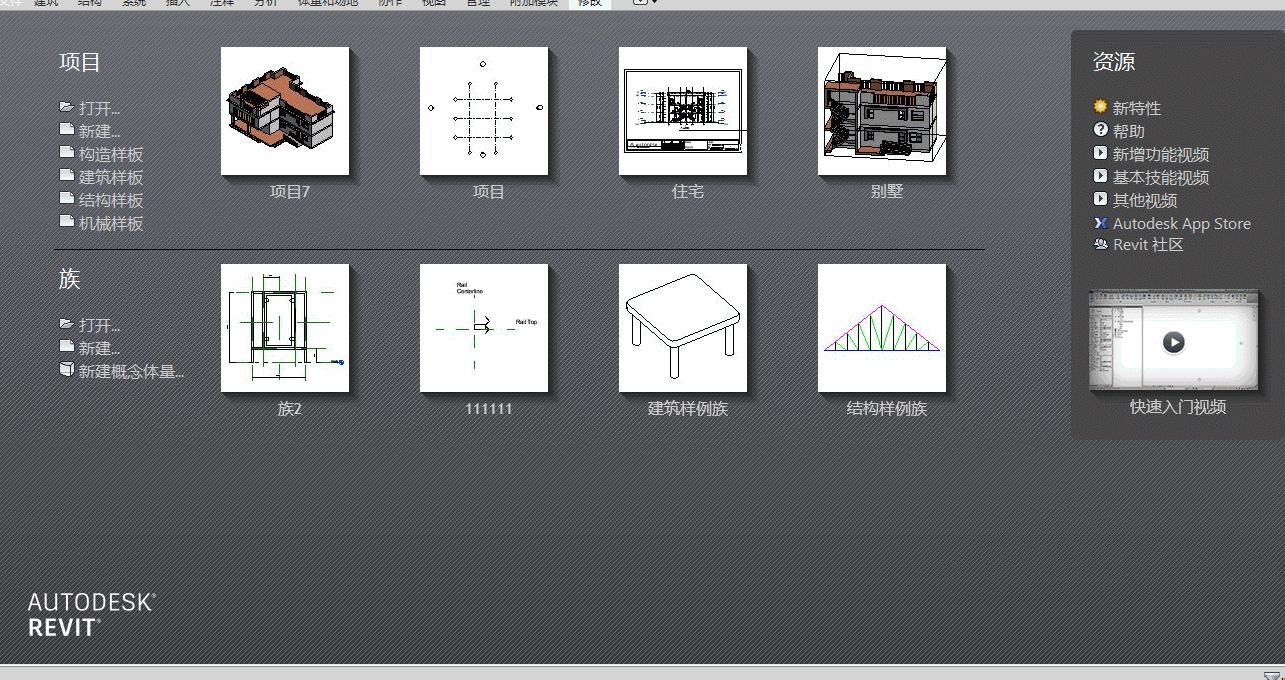
Task: Start a new family with 新建... under 族
Action: click(100, 348)
